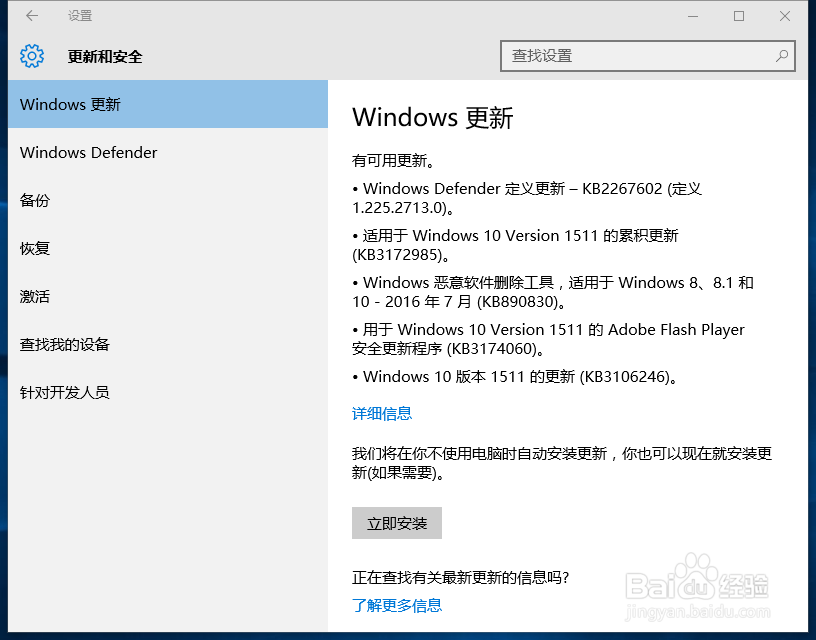Click the search magnifier icon
The height and width of the screenshot is (640, 816).
click(x=782, y=56)
